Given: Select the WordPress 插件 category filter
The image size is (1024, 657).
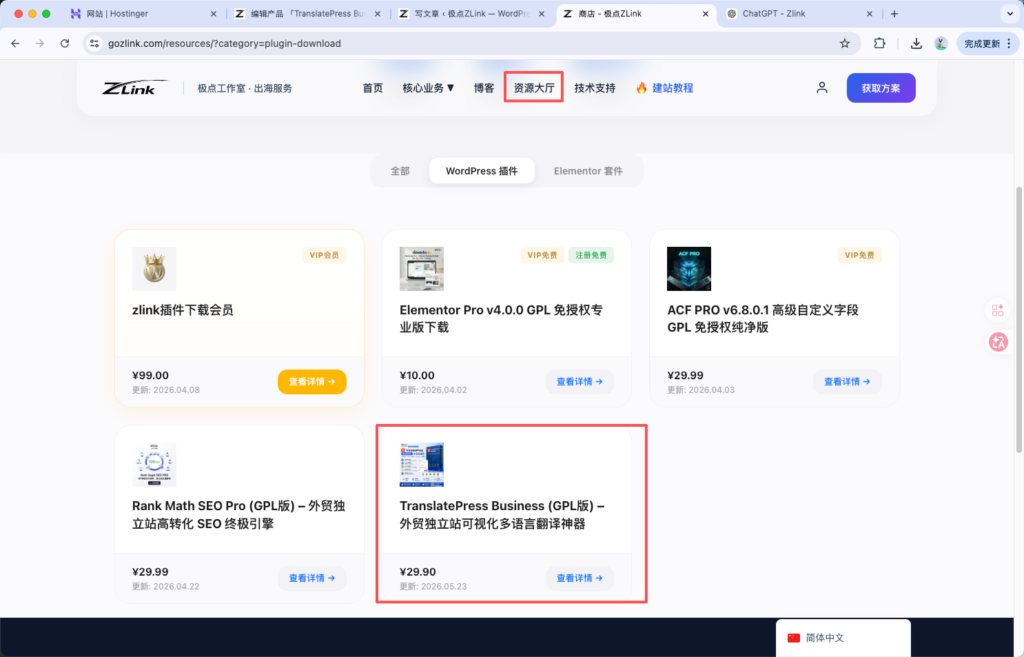Looking at the screenshot, I should [482, 171].
